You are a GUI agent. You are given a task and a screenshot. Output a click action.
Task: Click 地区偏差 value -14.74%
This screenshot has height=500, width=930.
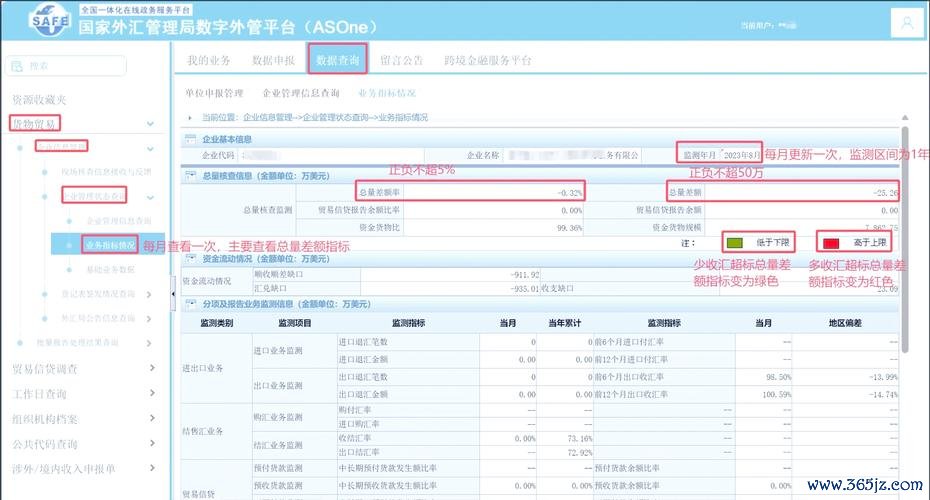coord(883,394)
